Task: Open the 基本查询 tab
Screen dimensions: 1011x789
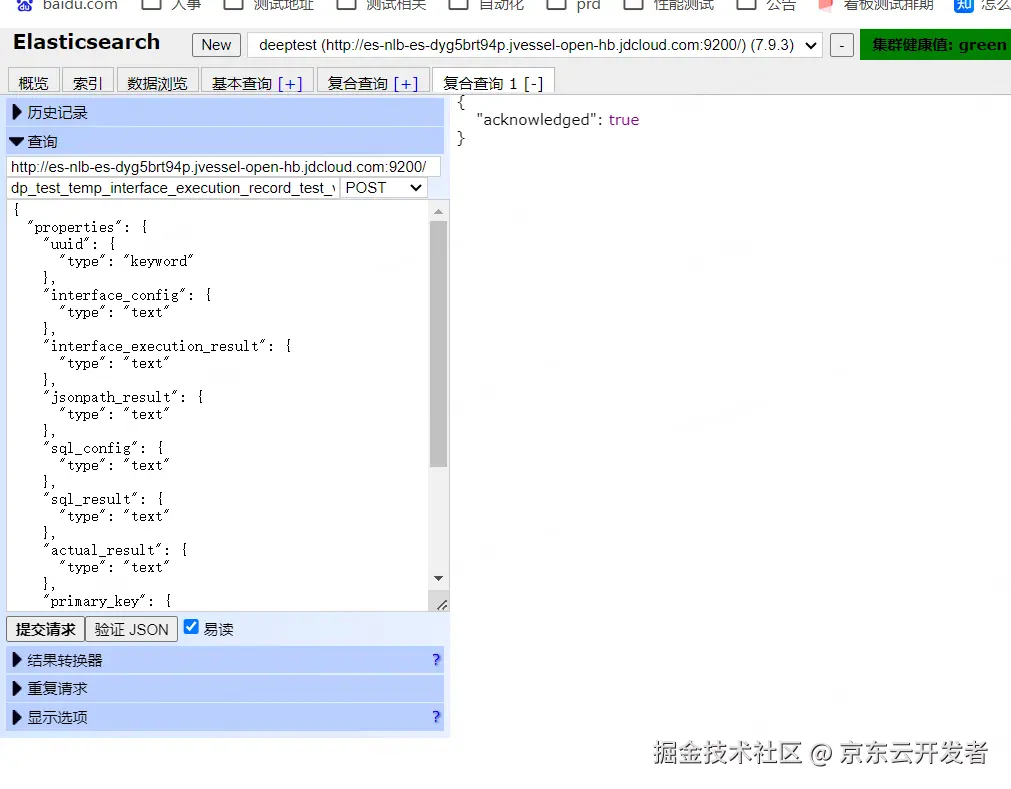Action: [x=242, y=84]
